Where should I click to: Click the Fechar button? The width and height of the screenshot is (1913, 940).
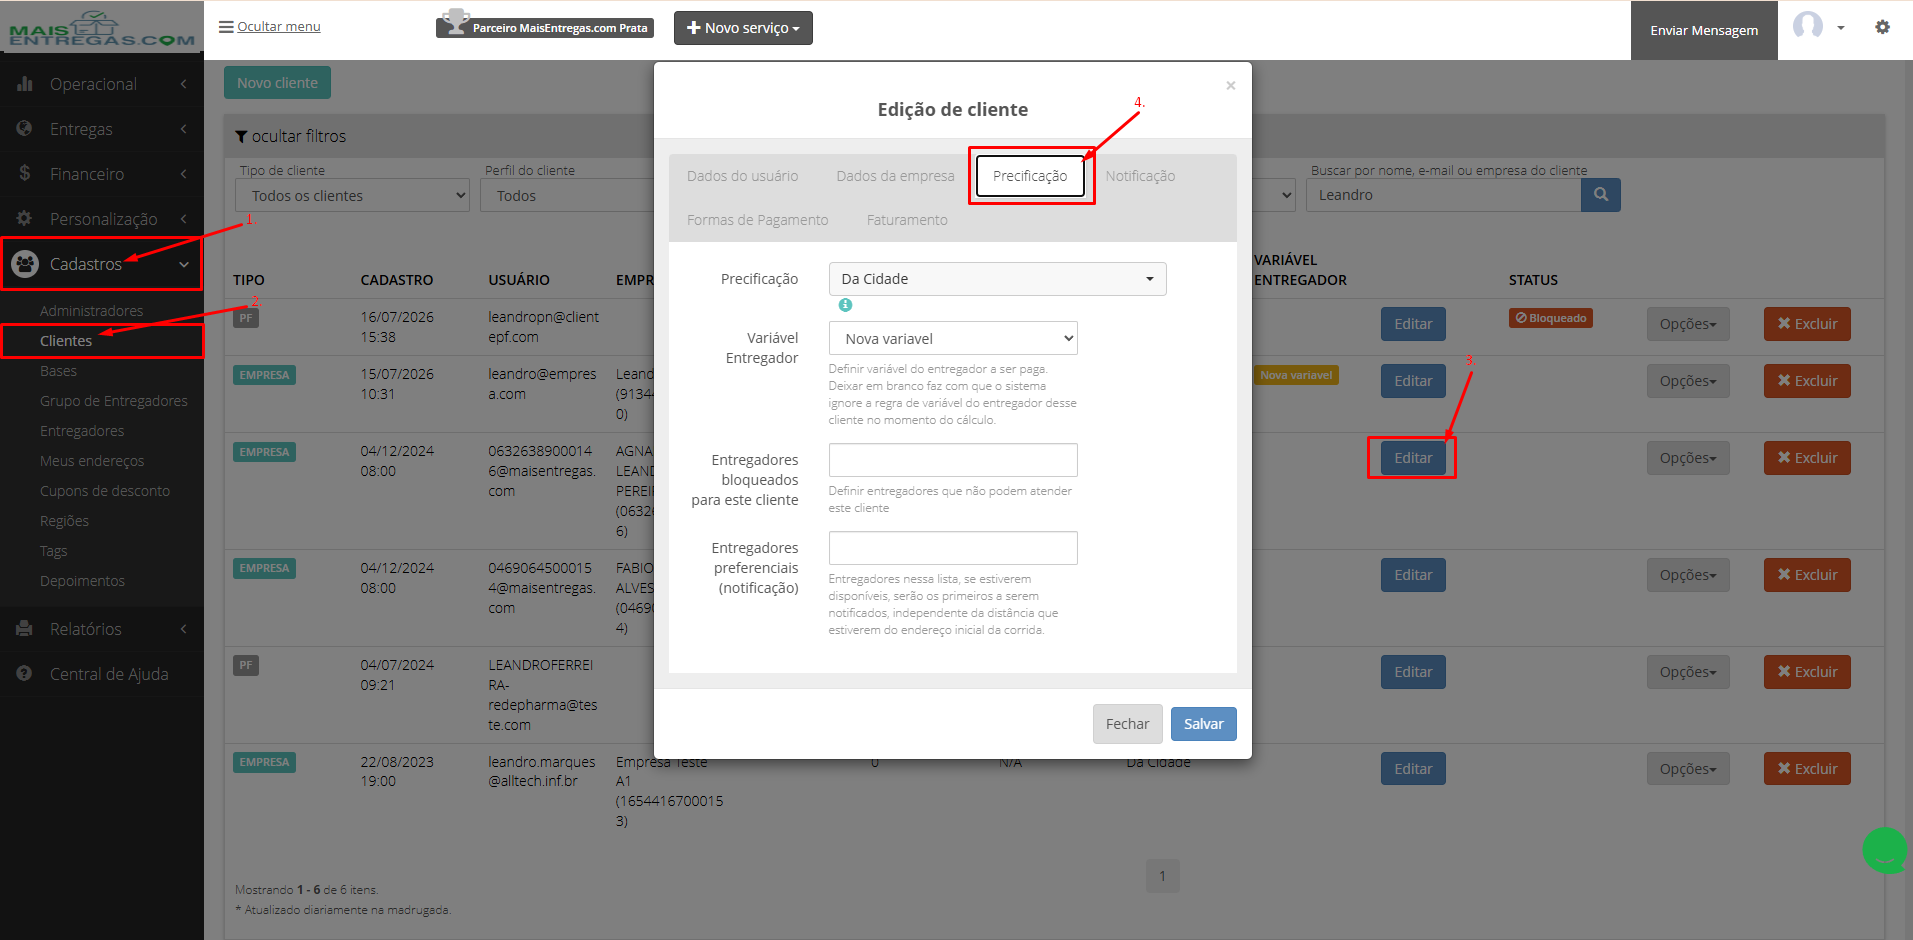click(x=1127, y=724)
